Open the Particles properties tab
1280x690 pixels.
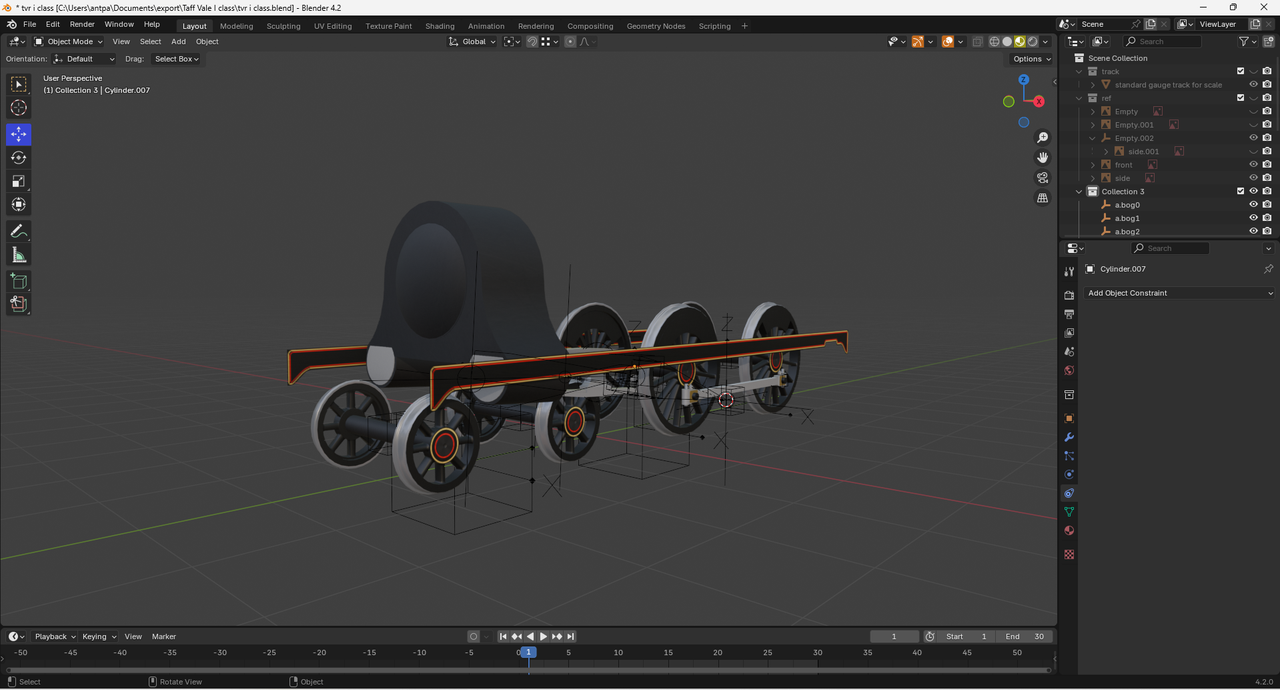(x=1069, y=456)
